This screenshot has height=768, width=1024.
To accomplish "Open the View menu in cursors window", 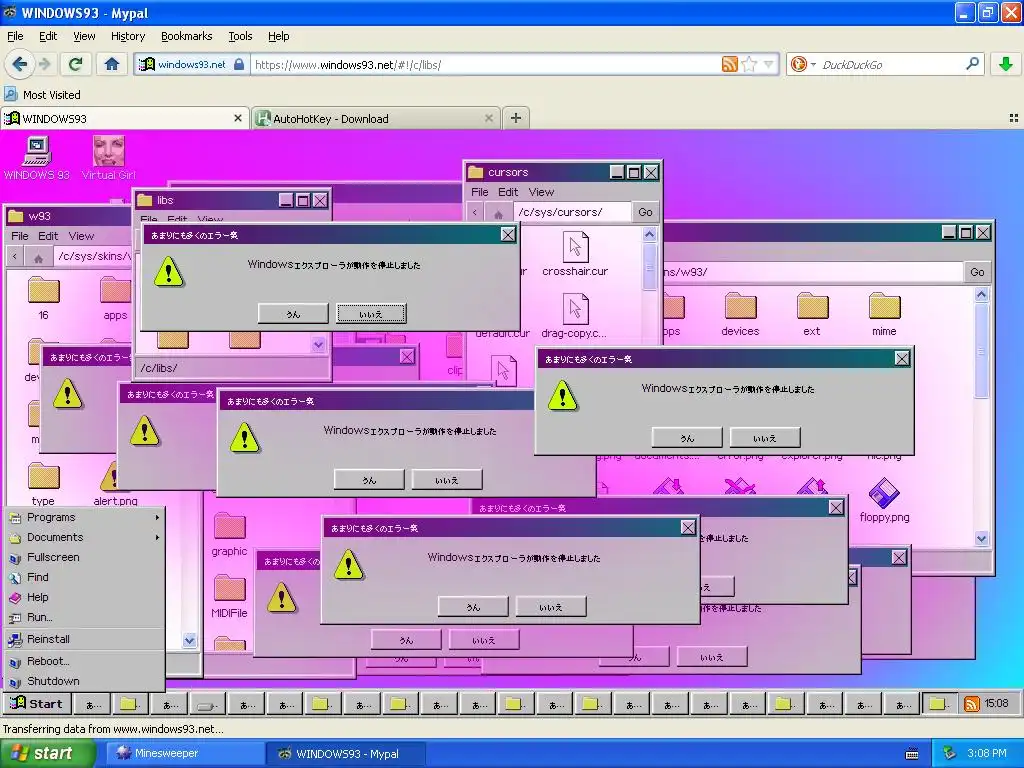I will click(541, 192).
